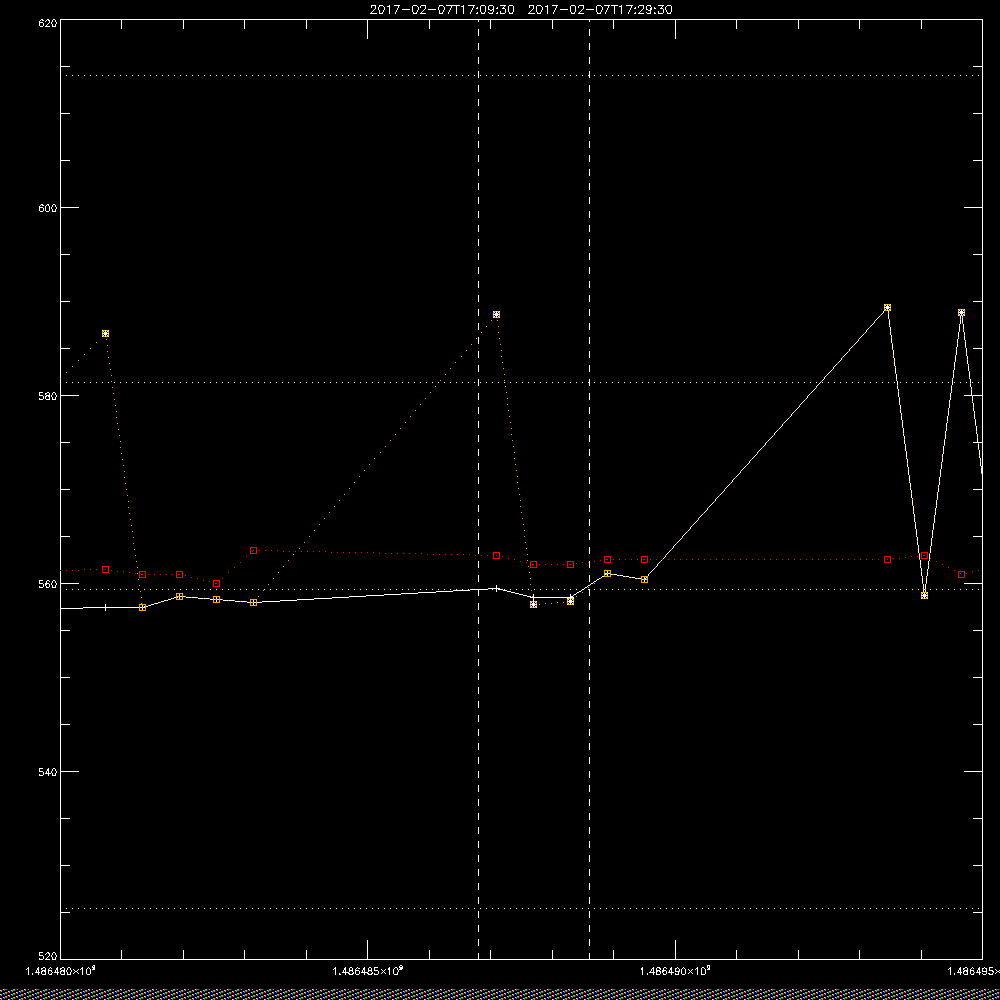Click the start timestamp 2017-02-07T17:09:30 in title
1000x1000 pixels.
click(442, 10)
